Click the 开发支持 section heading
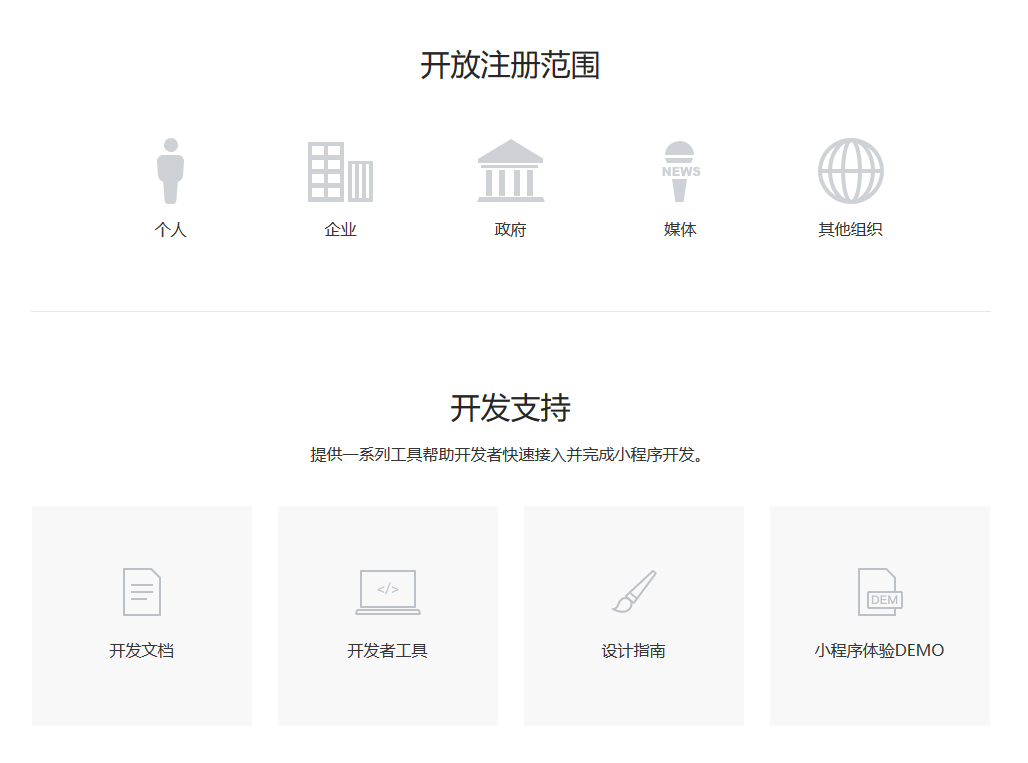Screen dimensions: 1028x763 point(510,408)
